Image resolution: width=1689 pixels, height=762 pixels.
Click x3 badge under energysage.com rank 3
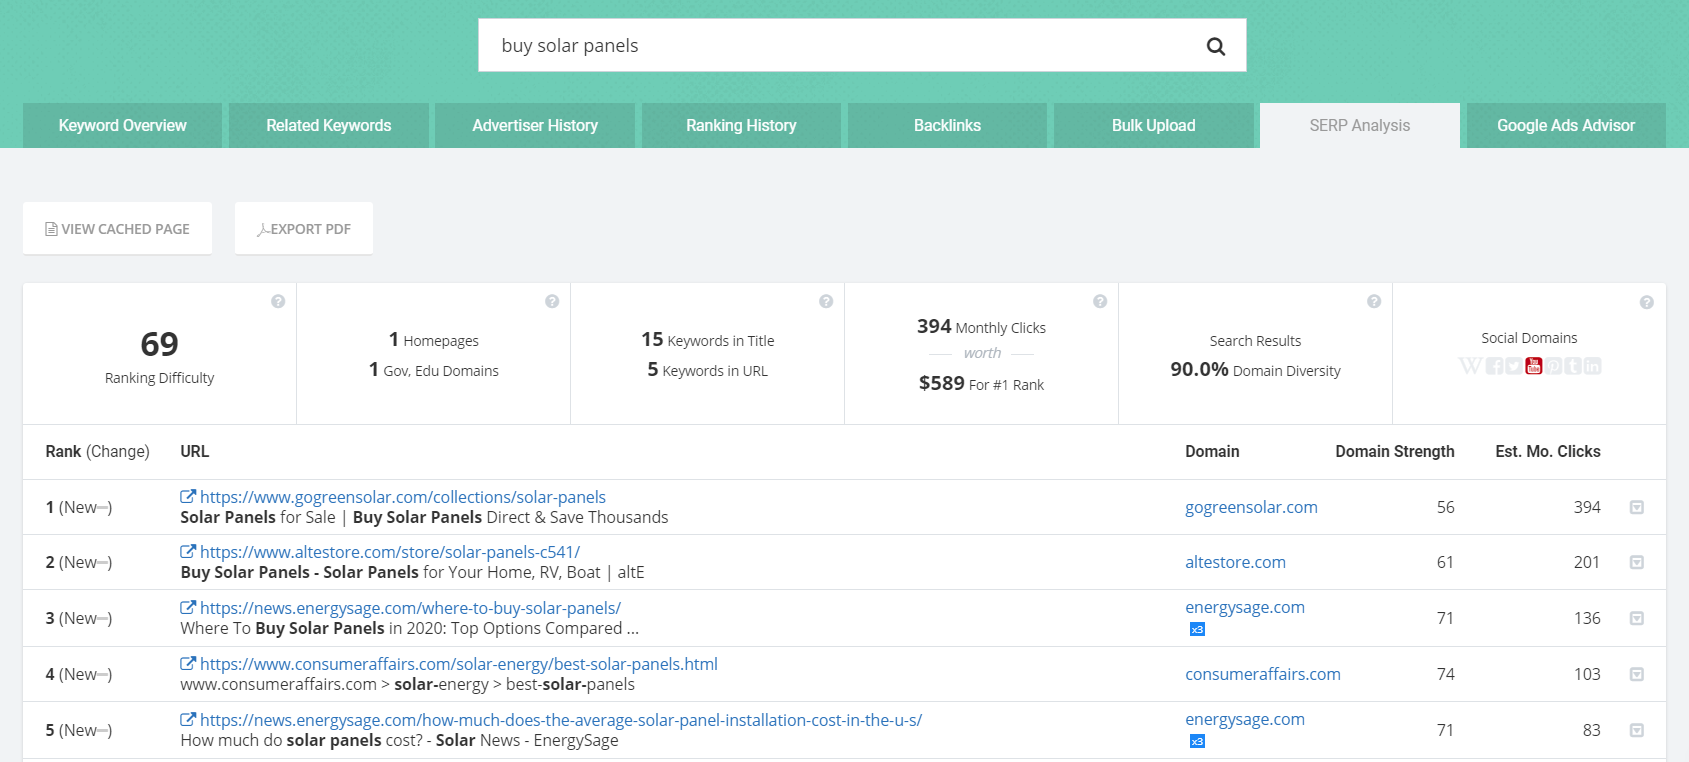[1197, 629]
